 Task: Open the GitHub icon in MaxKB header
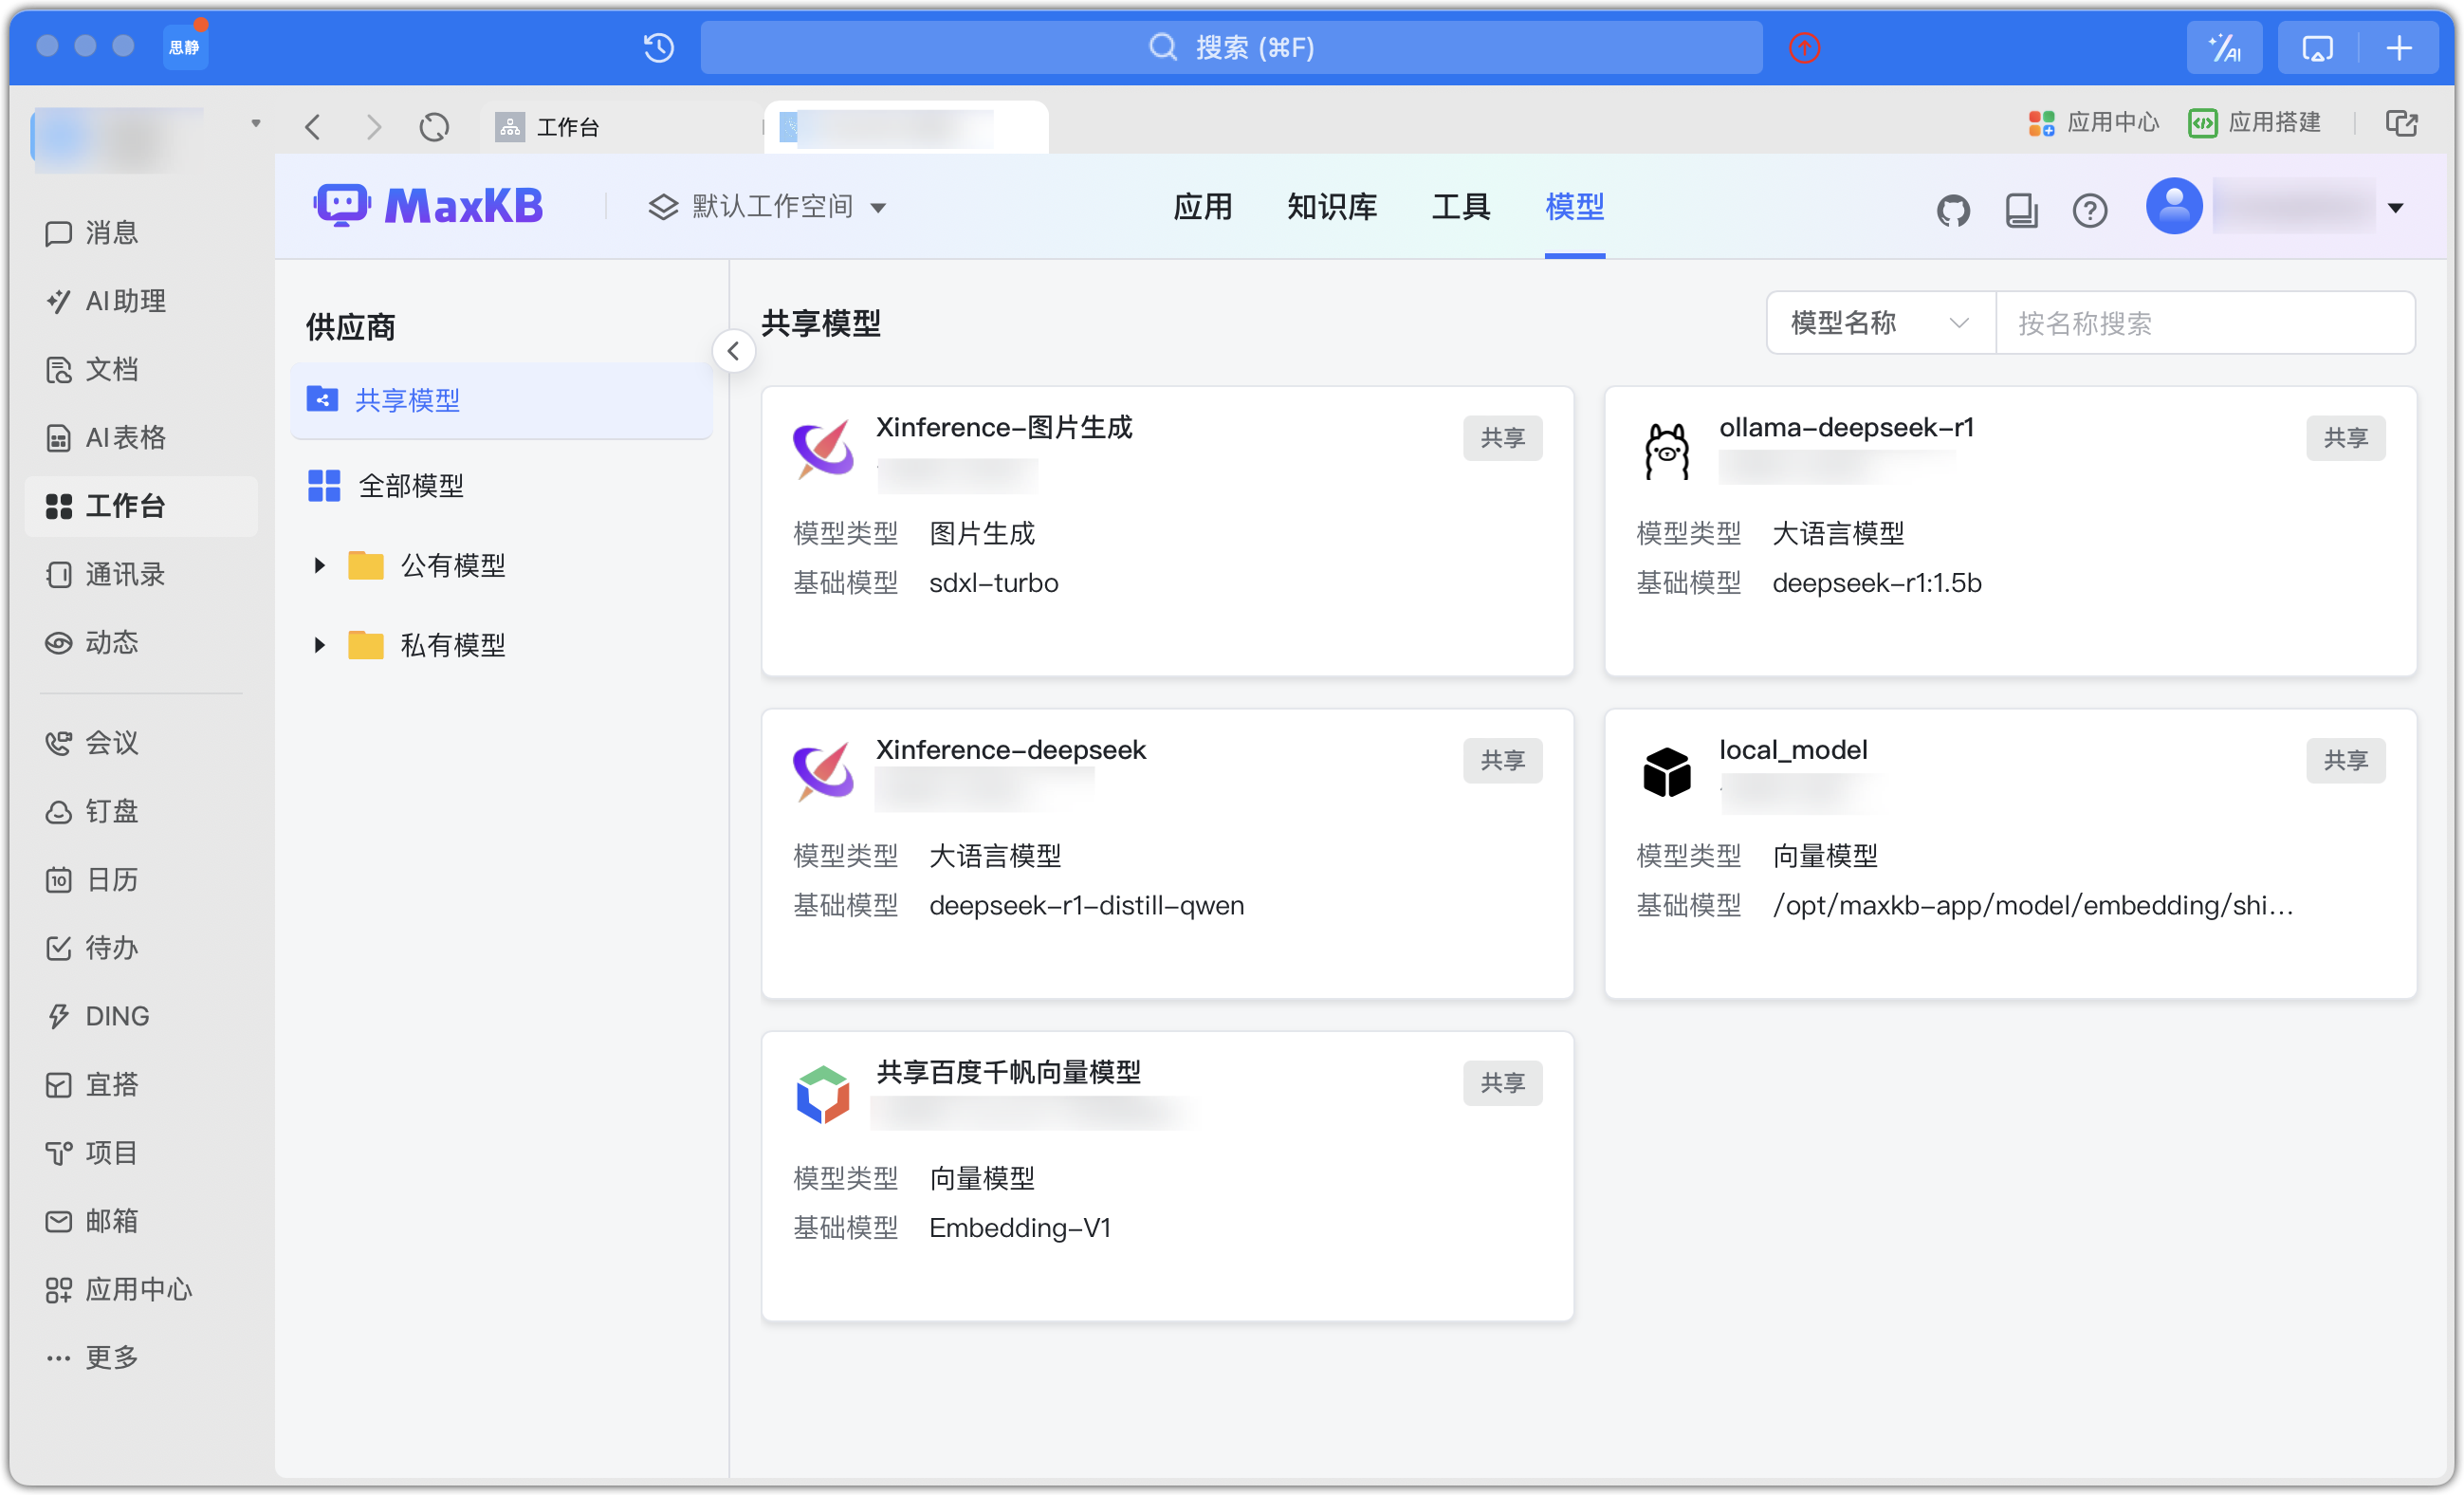point(1954,209)
